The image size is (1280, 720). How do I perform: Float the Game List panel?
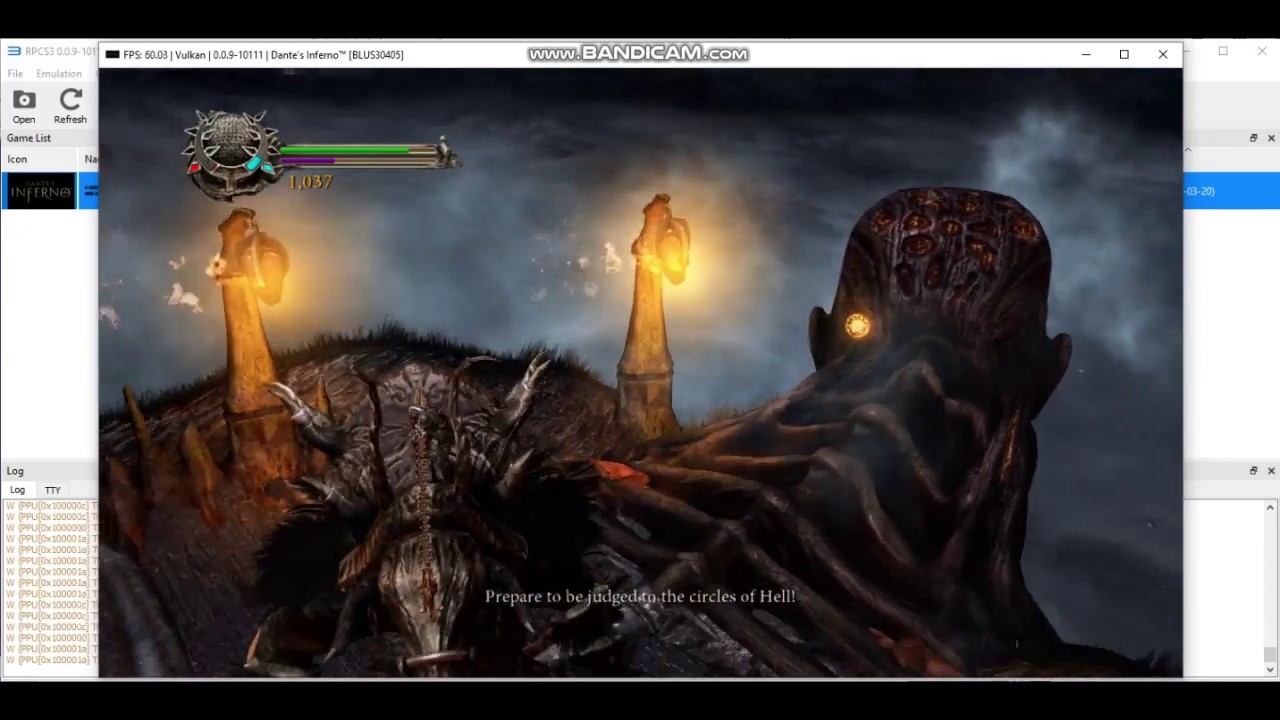tap(1253, 138)
